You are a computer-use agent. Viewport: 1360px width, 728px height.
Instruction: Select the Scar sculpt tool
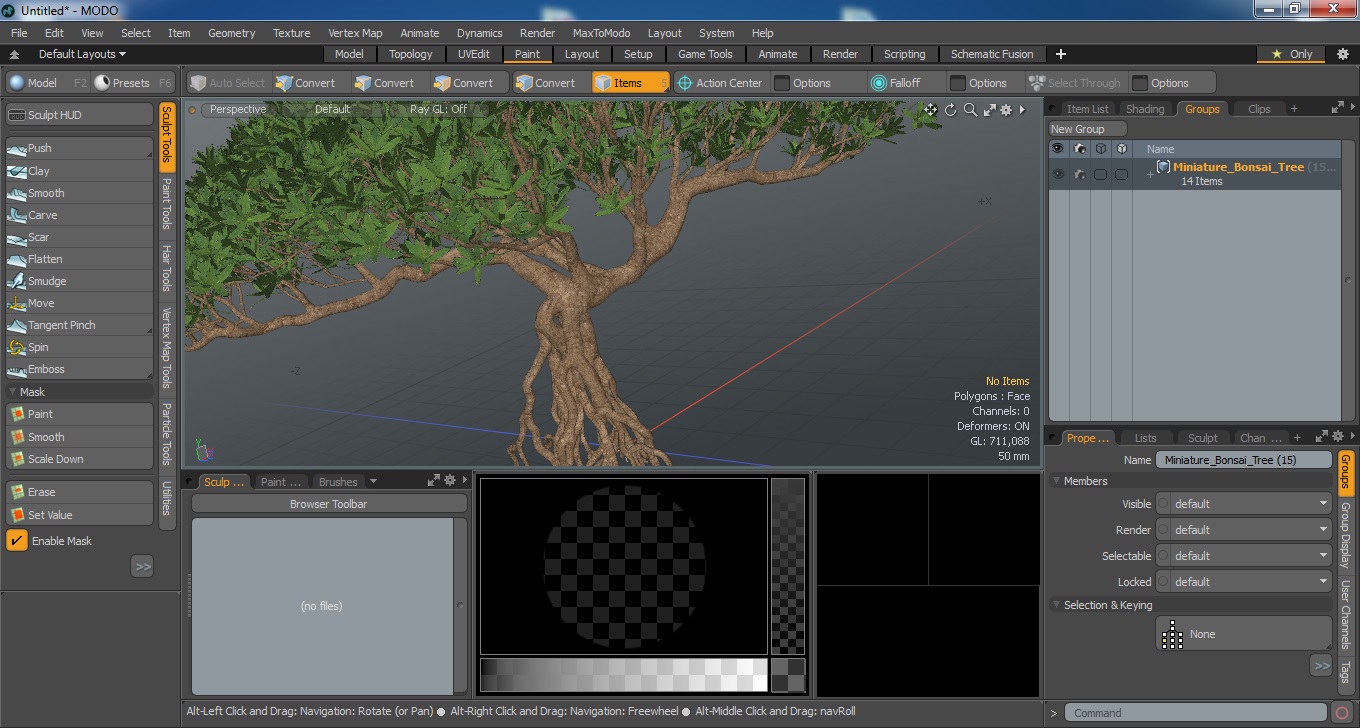(79, 237)
